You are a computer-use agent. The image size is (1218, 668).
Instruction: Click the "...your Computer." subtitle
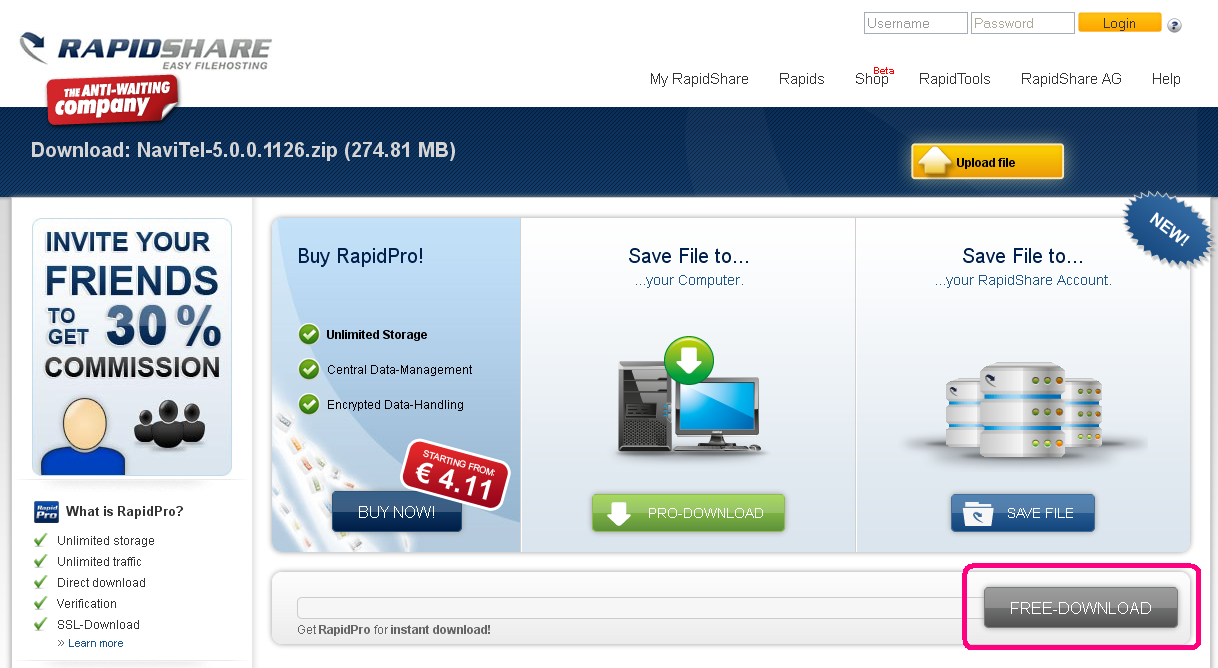tap(688, 280)
